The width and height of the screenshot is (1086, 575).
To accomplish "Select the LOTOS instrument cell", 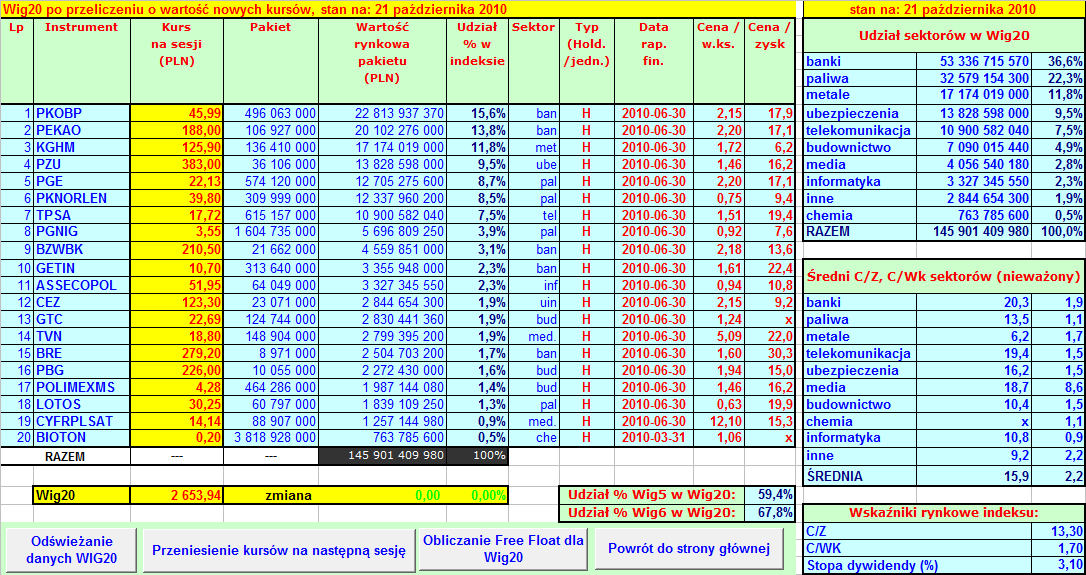I will [82, 404].
